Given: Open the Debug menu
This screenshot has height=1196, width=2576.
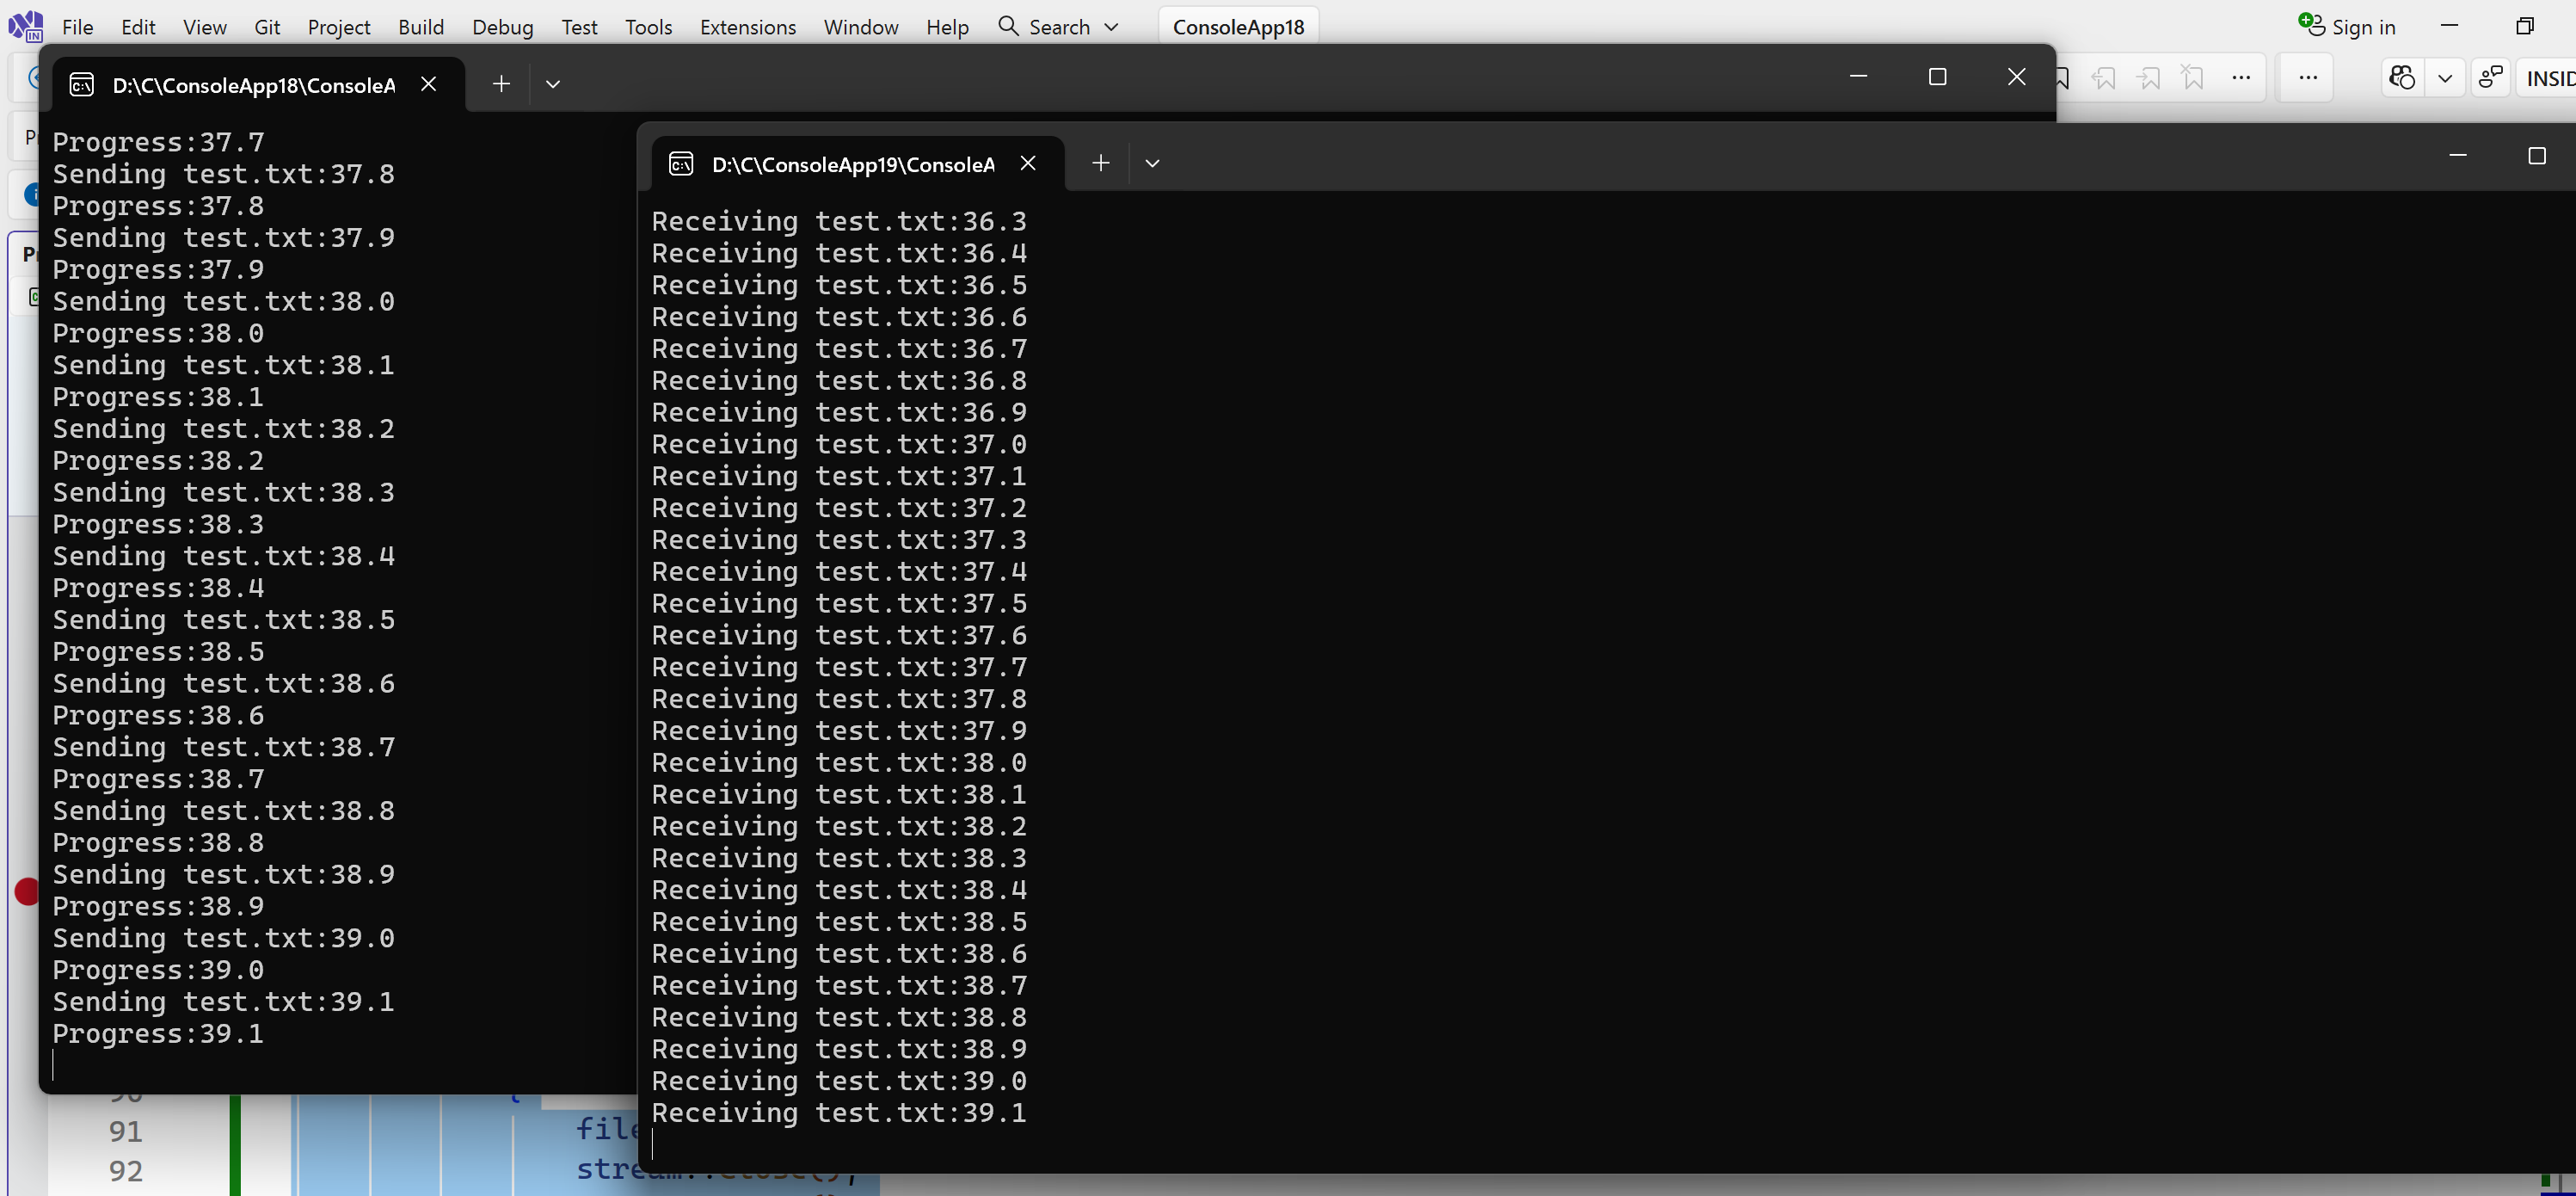Looking at the screenshot, I should point(502,27).
